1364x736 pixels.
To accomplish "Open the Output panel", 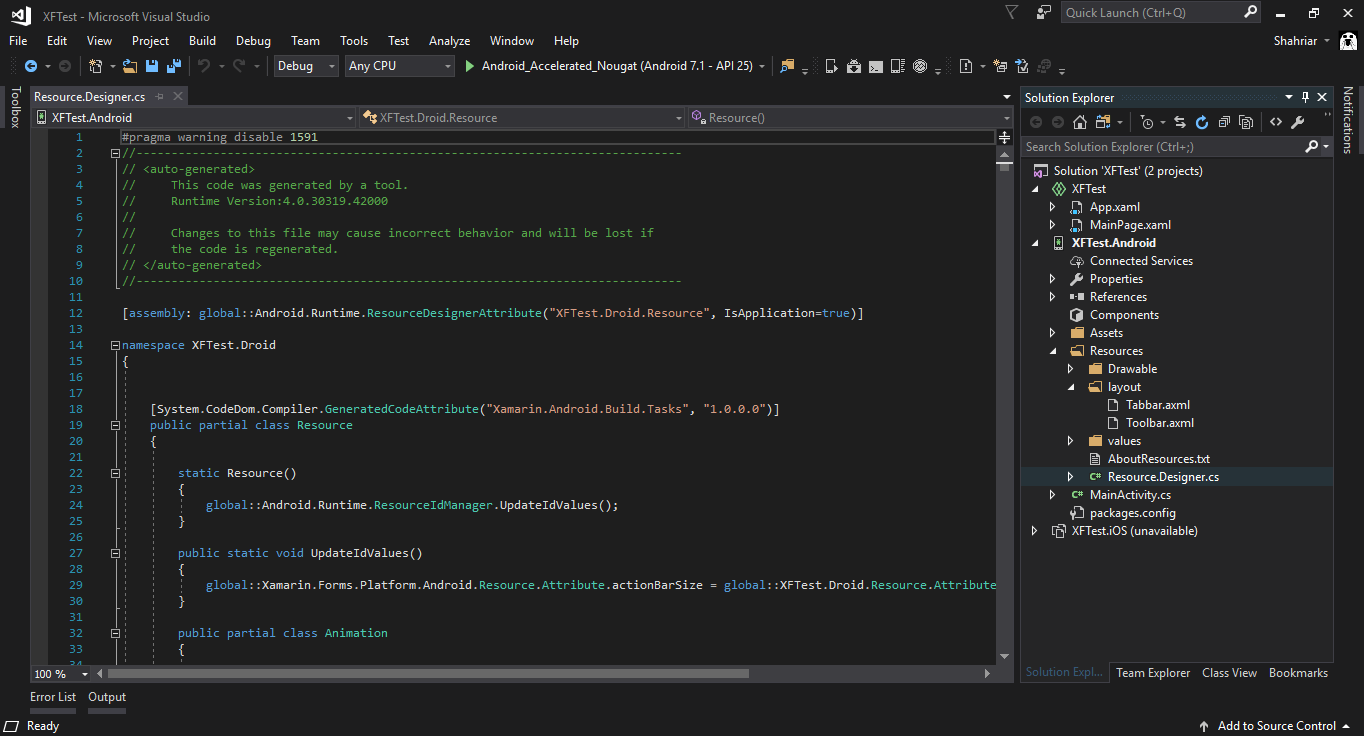I will [107, 697].
